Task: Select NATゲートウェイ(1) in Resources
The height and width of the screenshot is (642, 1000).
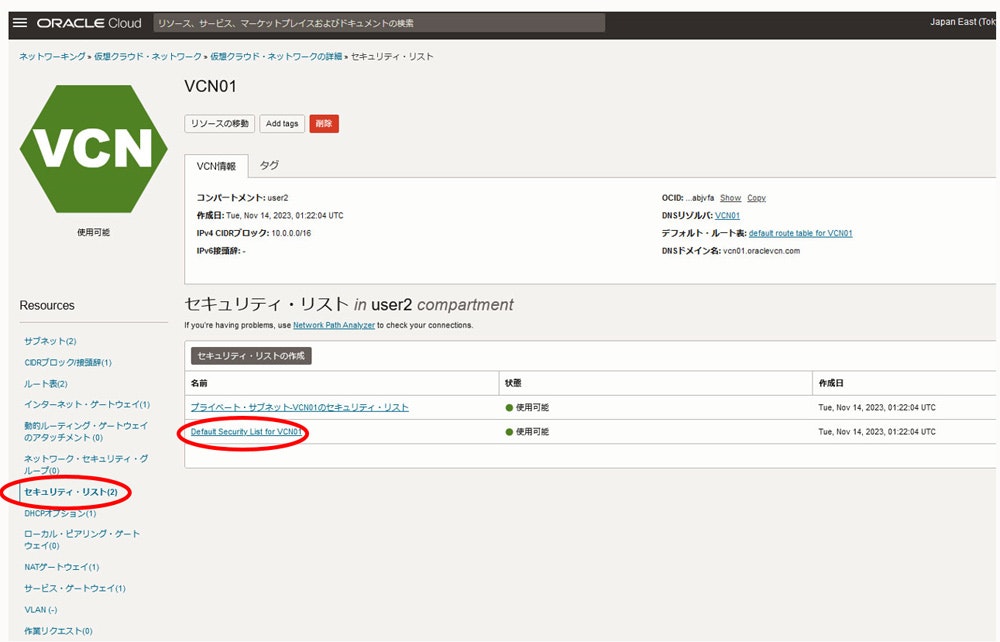Action: (62, 567)
